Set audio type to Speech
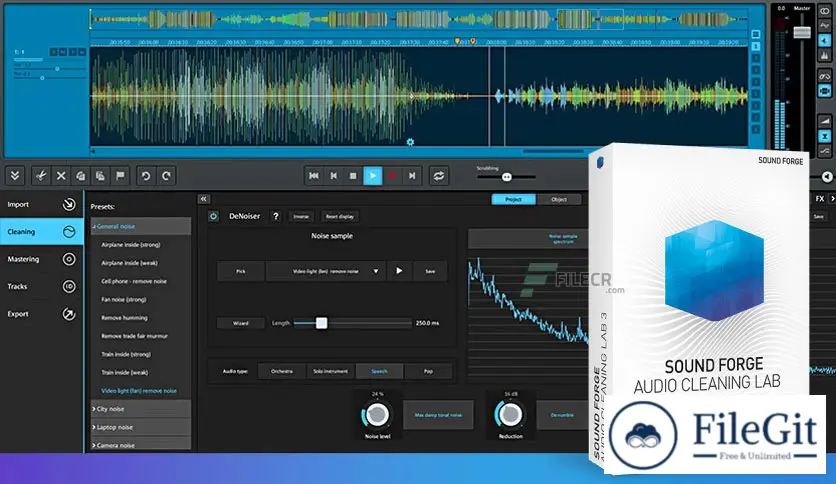The image size is (836, 484). 379,371
